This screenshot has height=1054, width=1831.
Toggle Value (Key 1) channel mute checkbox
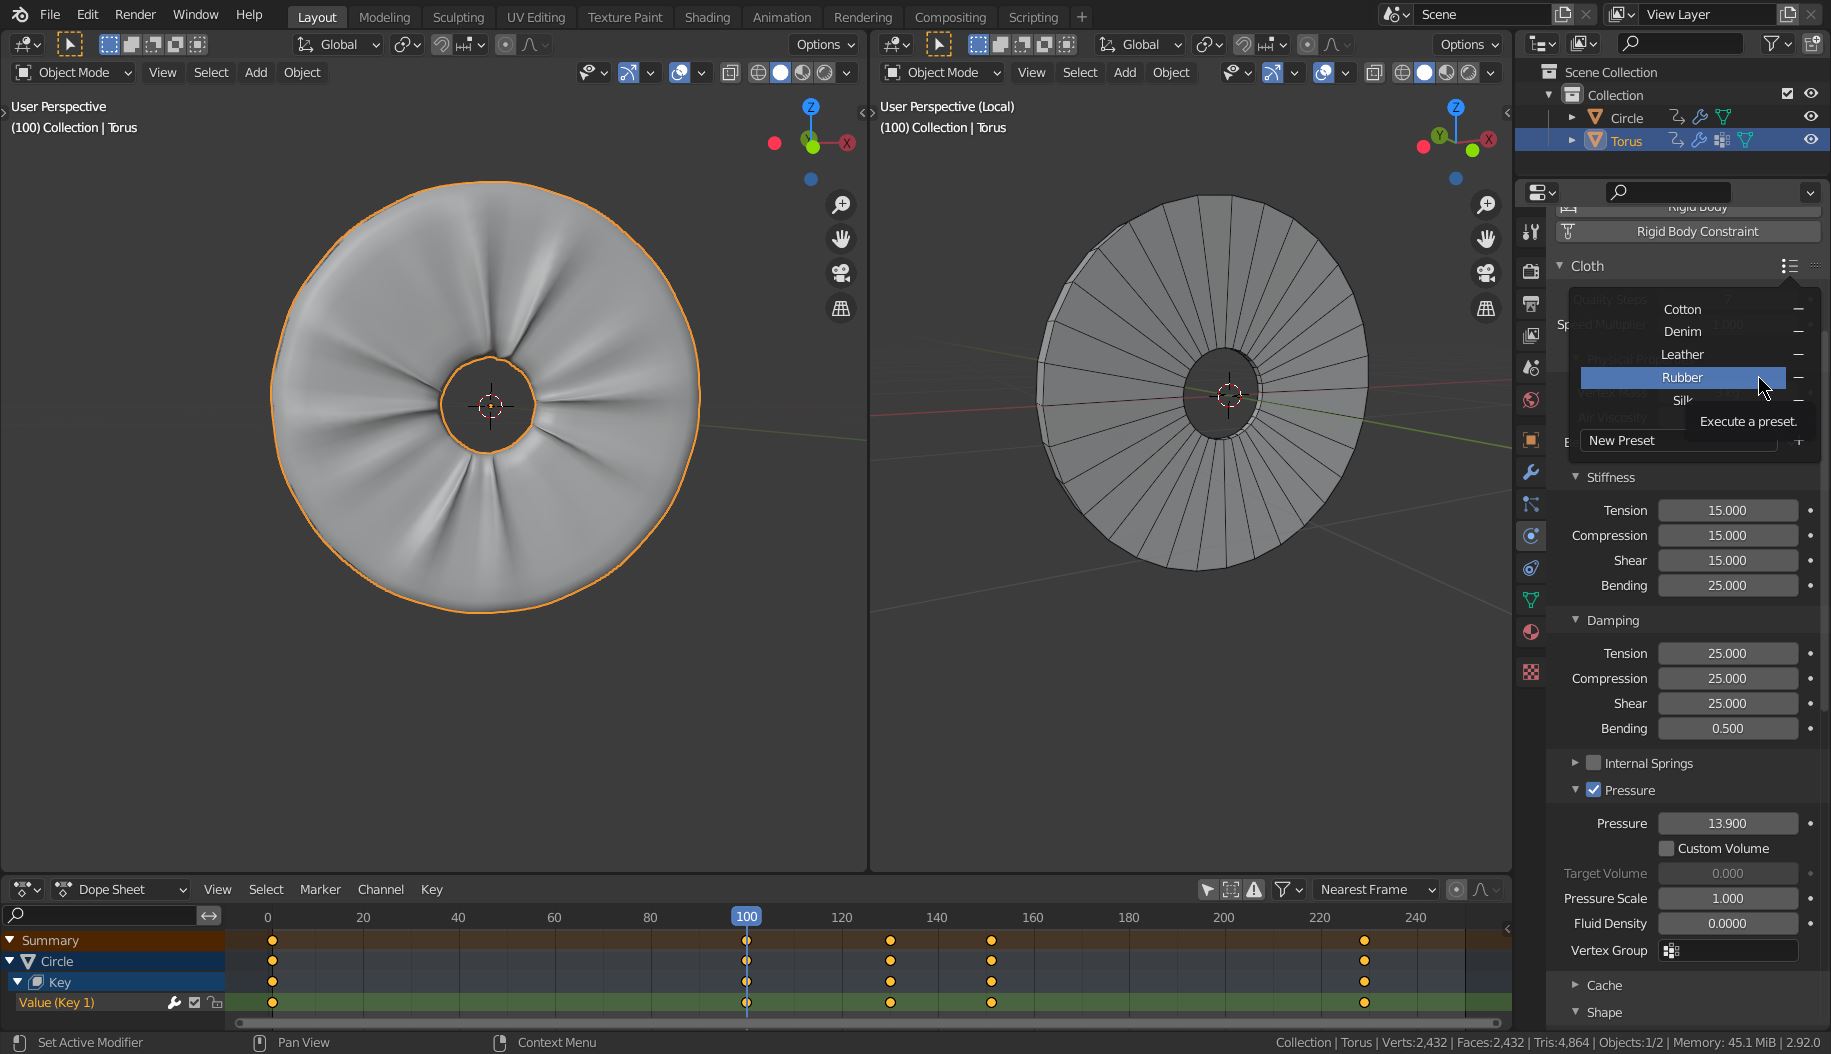coord(194,1002)
